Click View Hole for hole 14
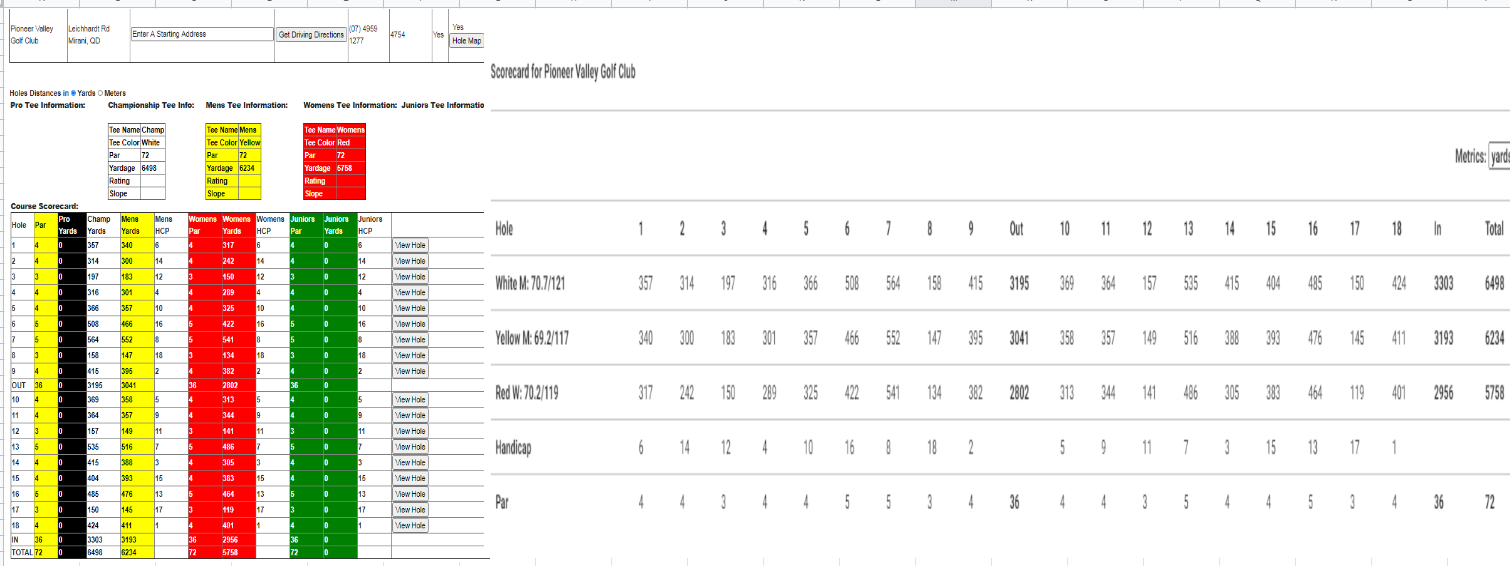 411,462
